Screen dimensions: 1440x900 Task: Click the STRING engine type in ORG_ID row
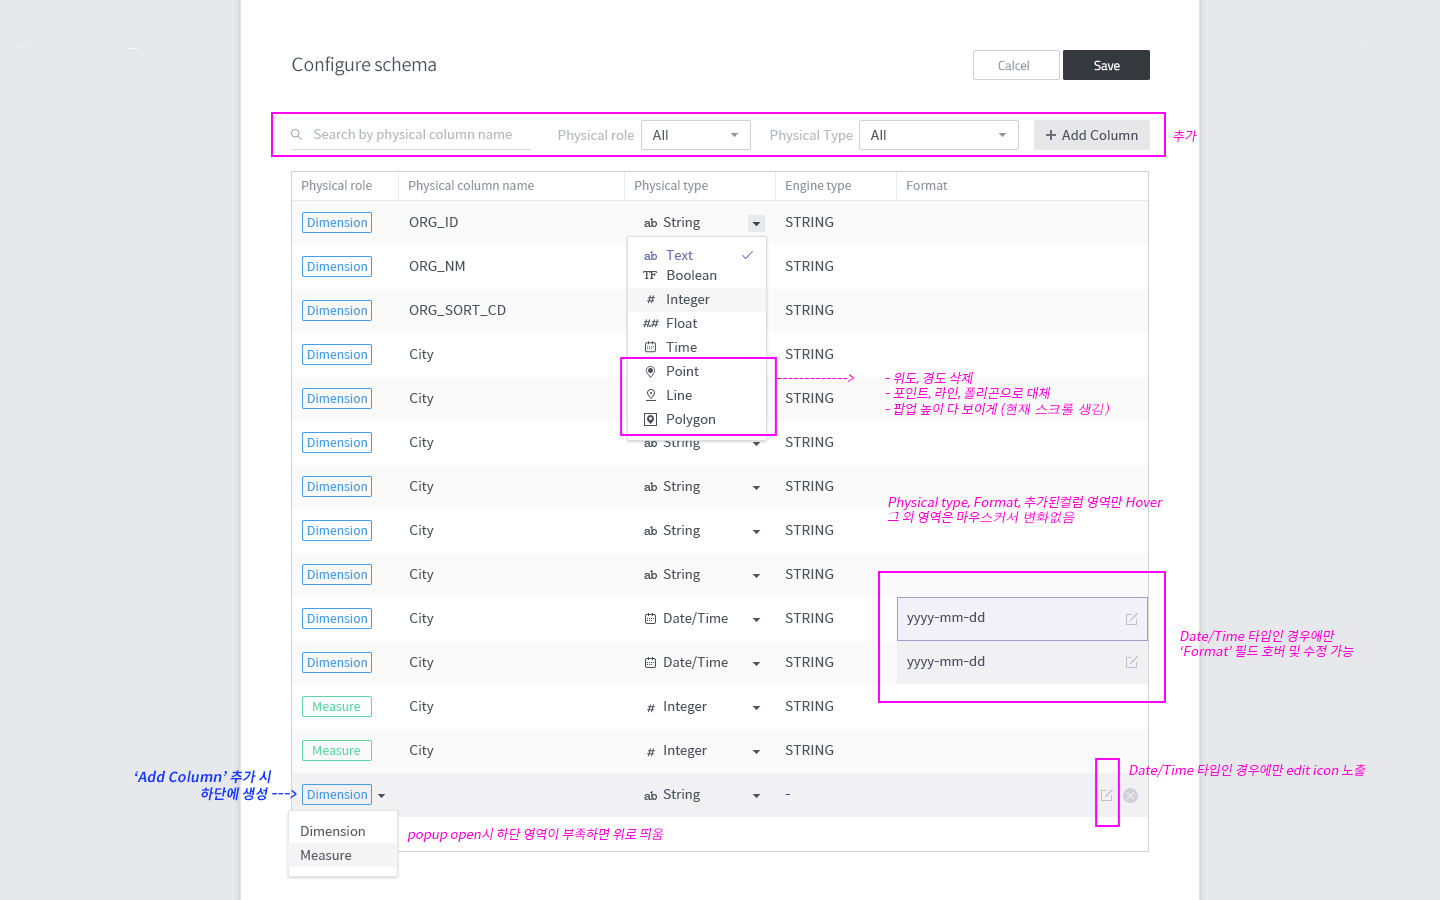(809, 222)
